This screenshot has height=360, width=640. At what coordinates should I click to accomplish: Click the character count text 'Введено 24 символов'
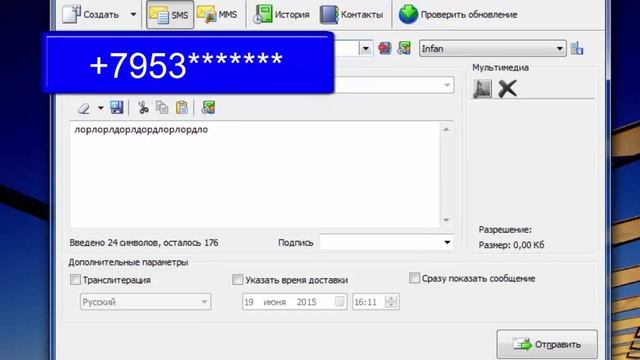click(113, 243)
